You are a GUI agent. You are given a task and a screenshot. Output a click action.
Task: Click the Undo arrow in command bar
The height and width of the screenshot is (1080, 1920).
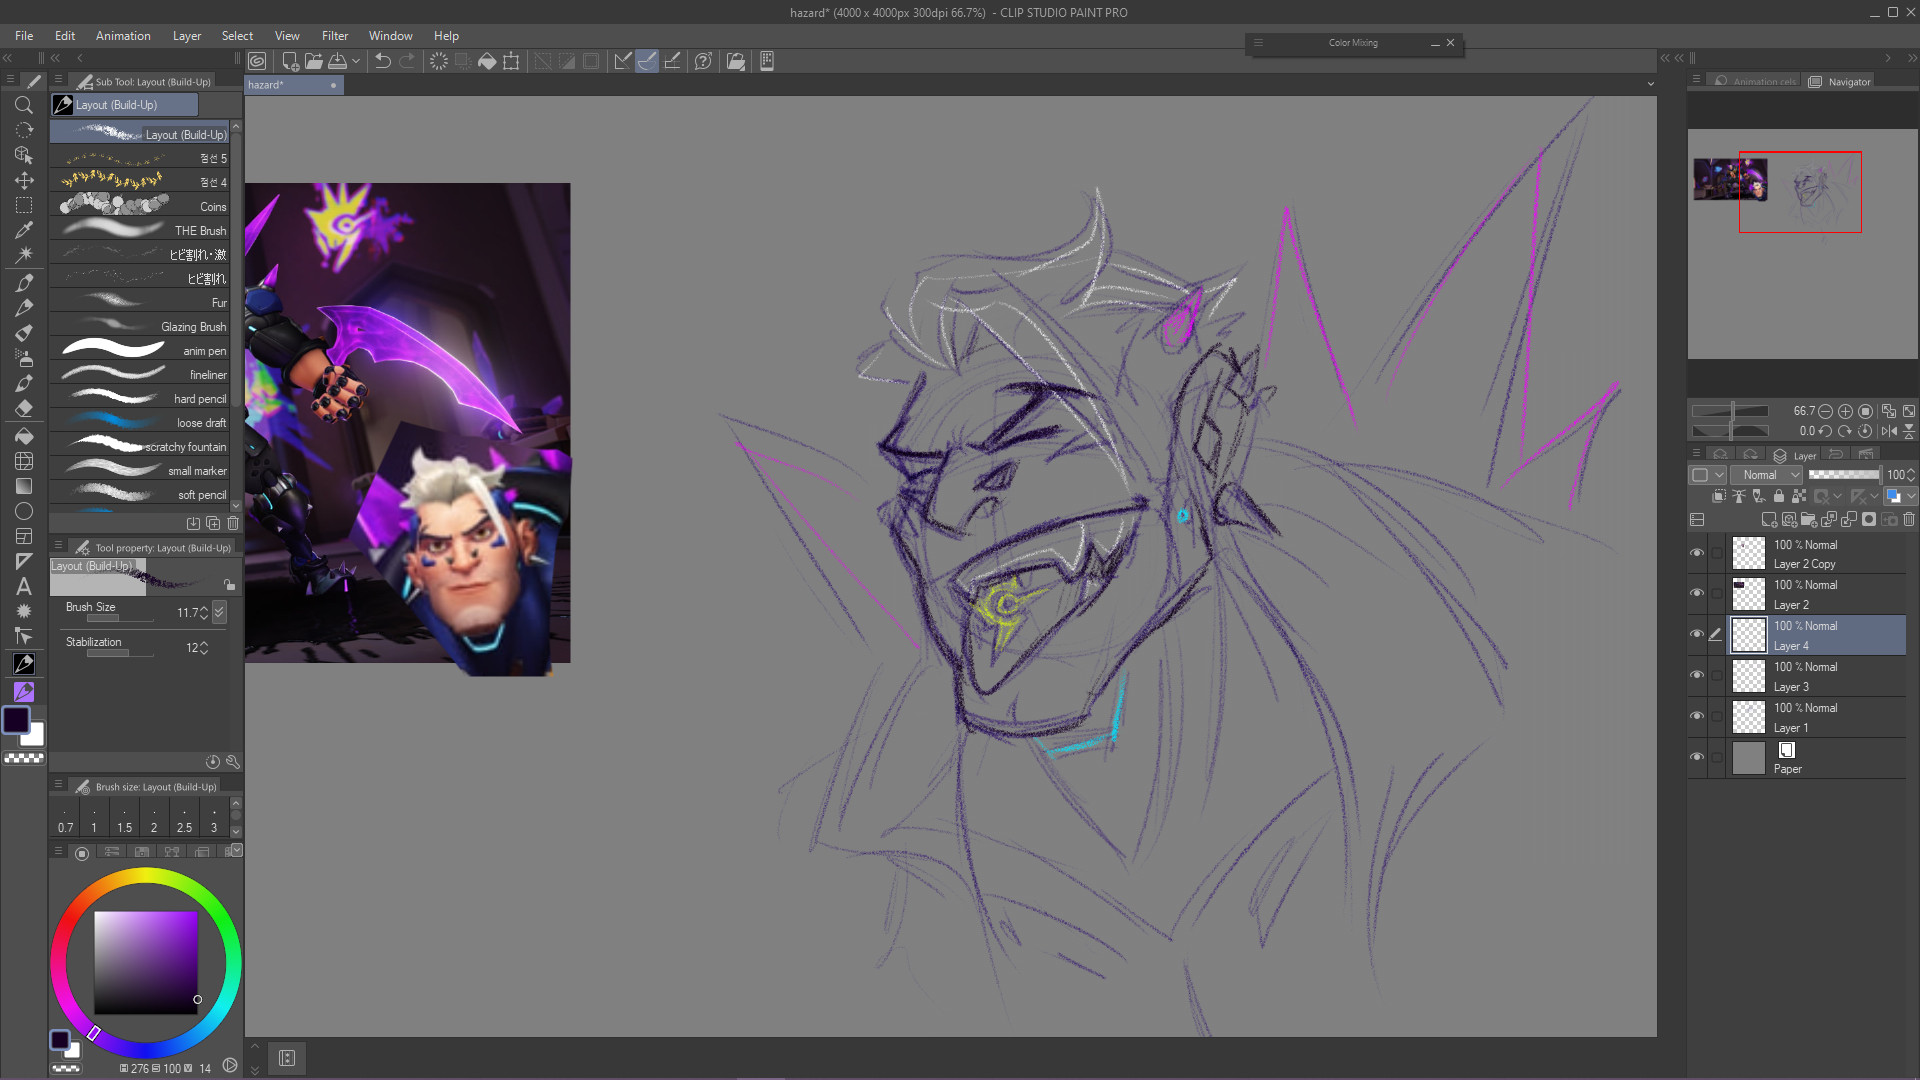click(x=382, y=61)
